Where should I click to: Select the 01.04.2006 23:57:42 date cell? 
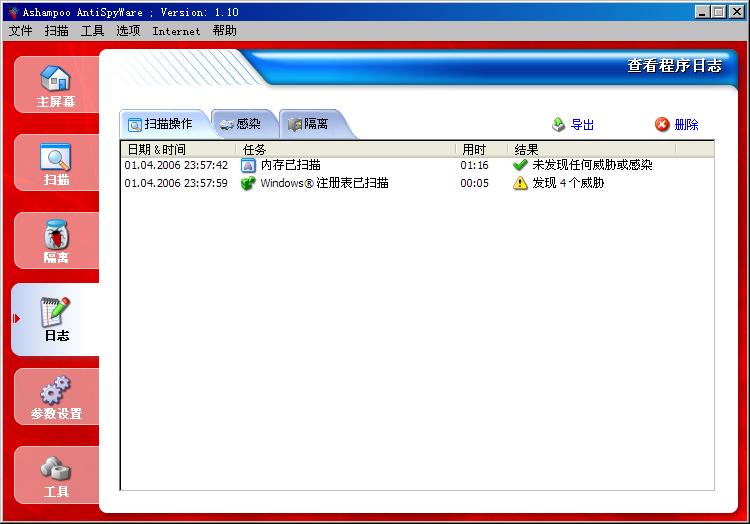point(176,165)
